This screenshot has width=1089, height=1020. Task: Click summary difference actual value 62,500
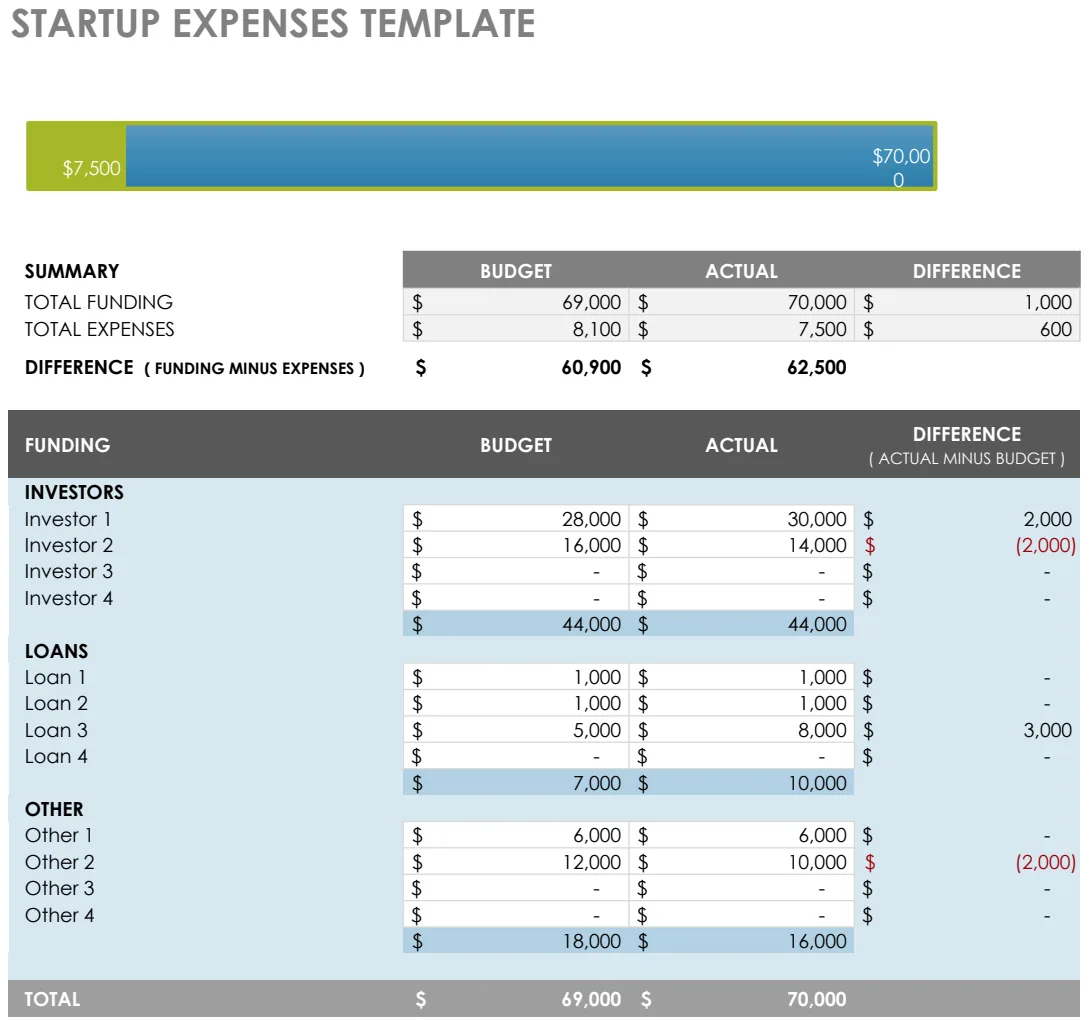click(817, 367)
